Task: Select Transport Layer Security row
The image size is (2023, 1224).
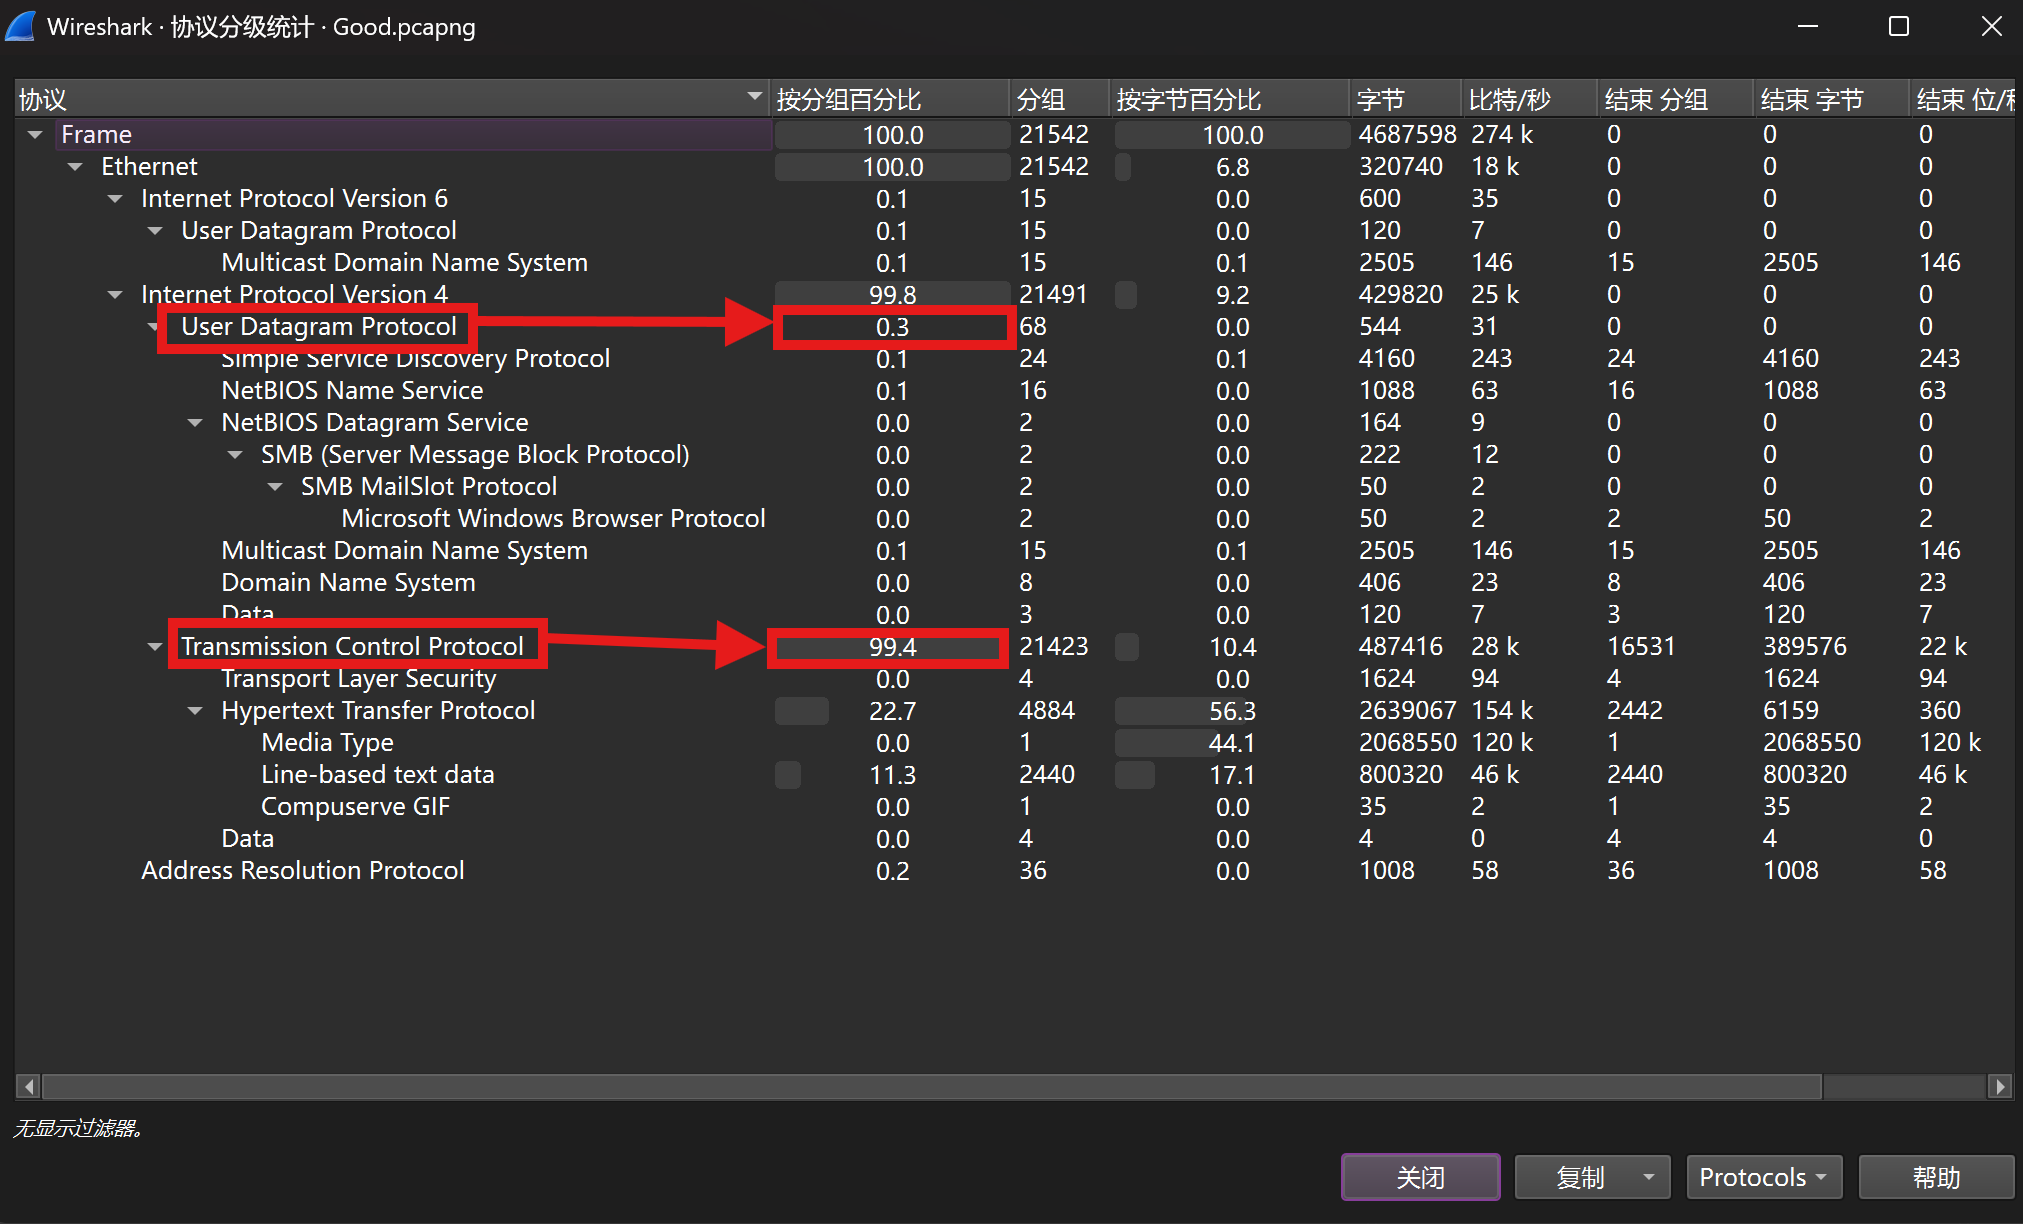Action: coord(1014,678)
